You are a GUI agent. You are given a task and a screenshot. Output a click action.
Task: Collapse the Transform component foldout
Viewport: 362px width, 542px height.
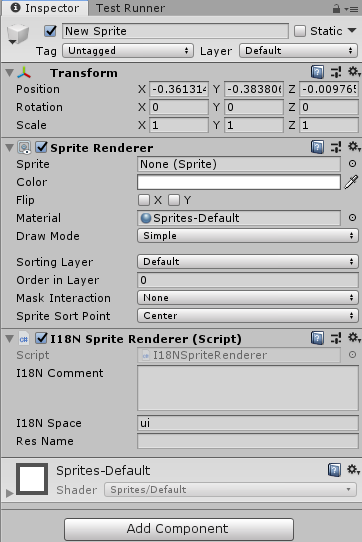click(9, 73)
